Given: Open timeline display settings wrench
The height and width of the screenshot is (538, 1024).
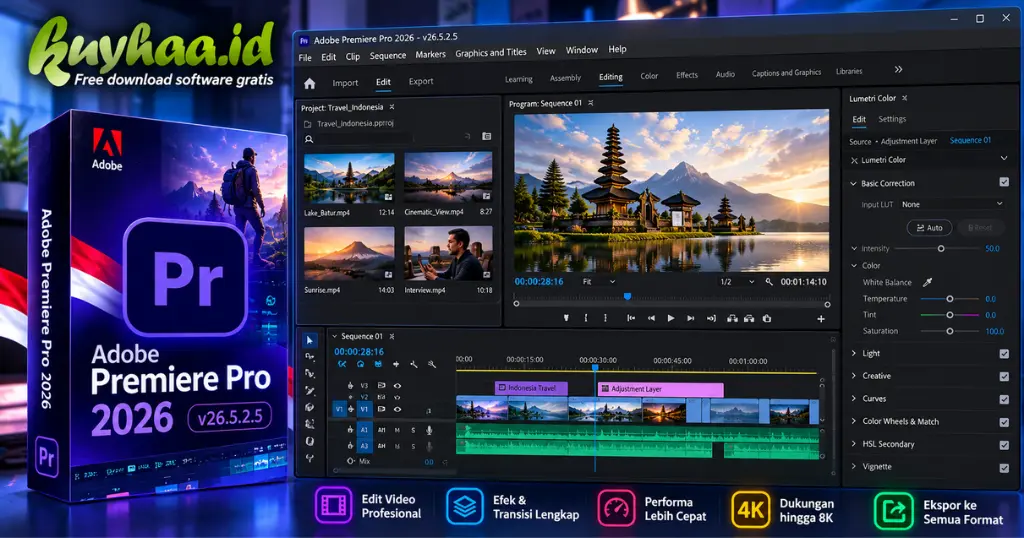Looking at the screenshot, I should click(413, 364).
